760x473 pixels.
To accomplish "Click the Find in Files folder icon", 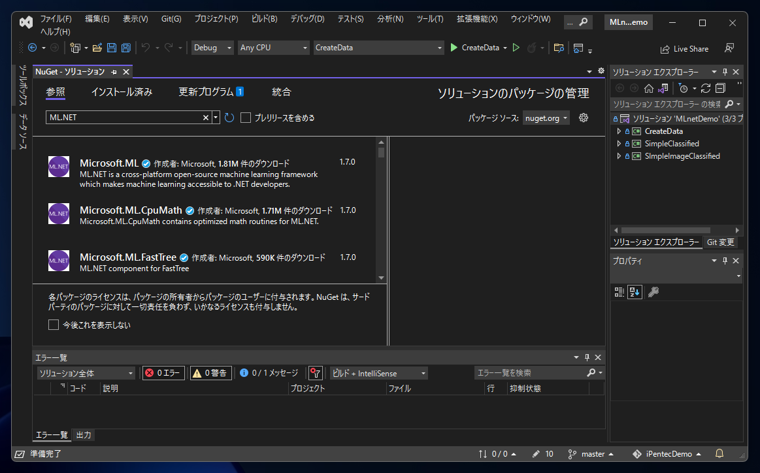I will pyautogui.click(x=558, y=47).
